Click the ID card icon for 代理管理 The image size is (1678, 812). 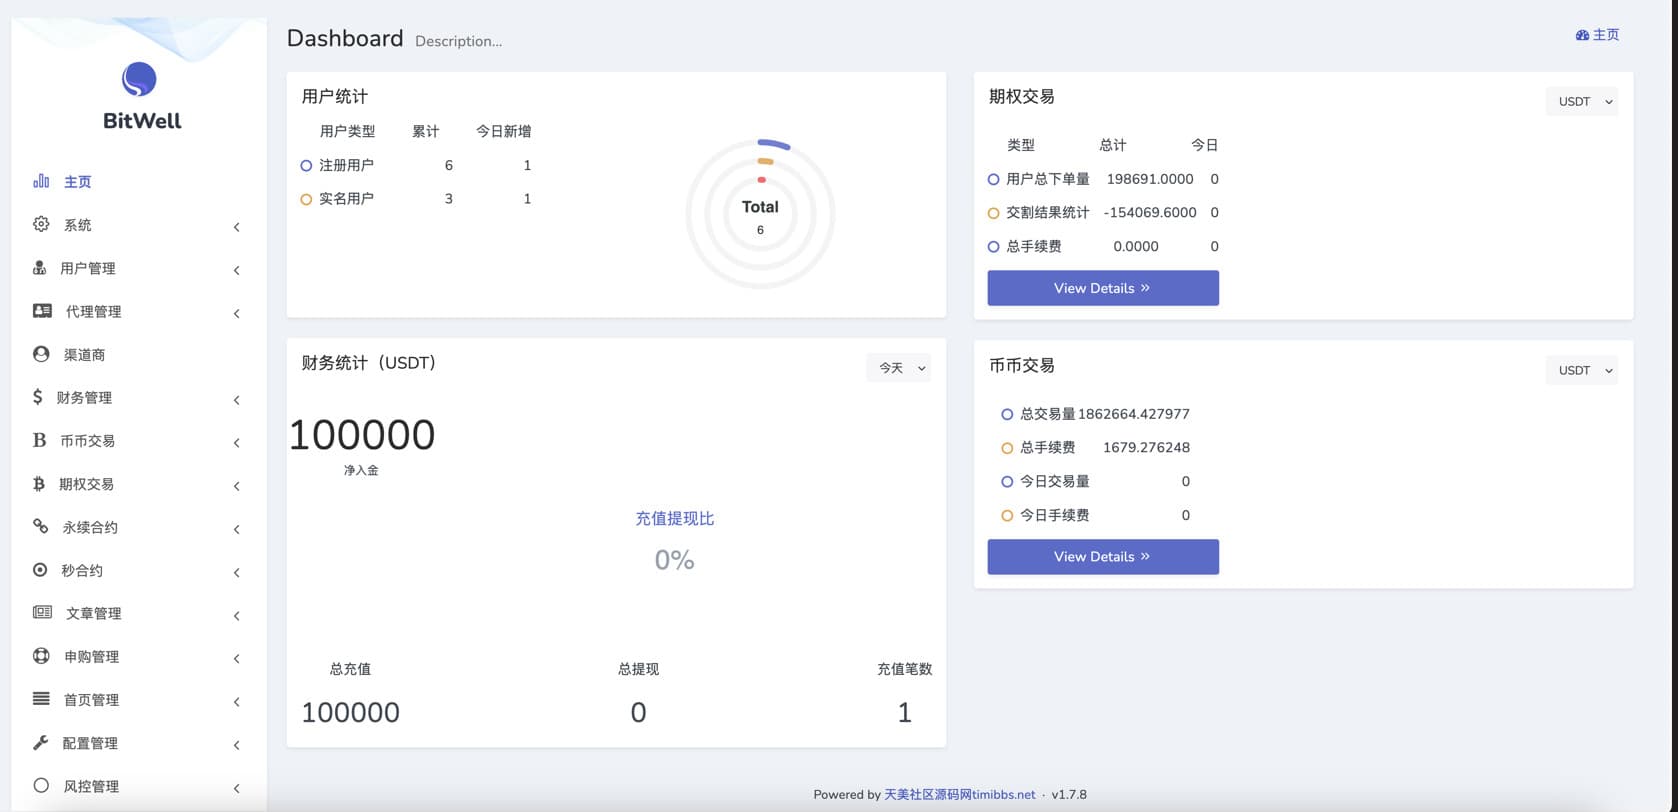tap(42, 311)
